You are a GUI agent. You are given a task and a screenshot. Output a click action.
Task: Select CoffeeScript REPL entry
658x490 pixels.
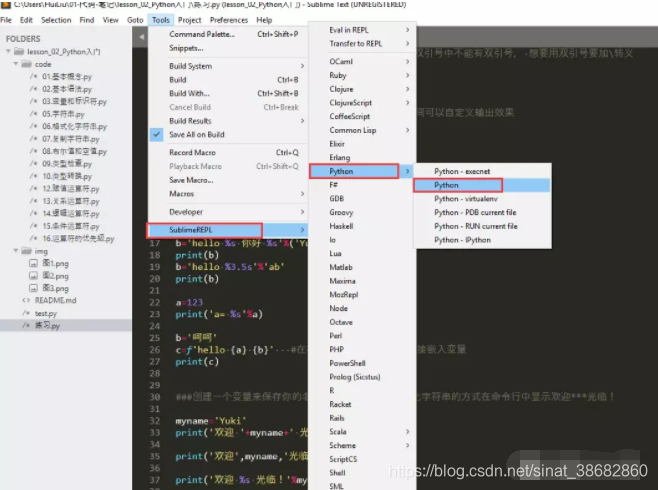[362, 117]
